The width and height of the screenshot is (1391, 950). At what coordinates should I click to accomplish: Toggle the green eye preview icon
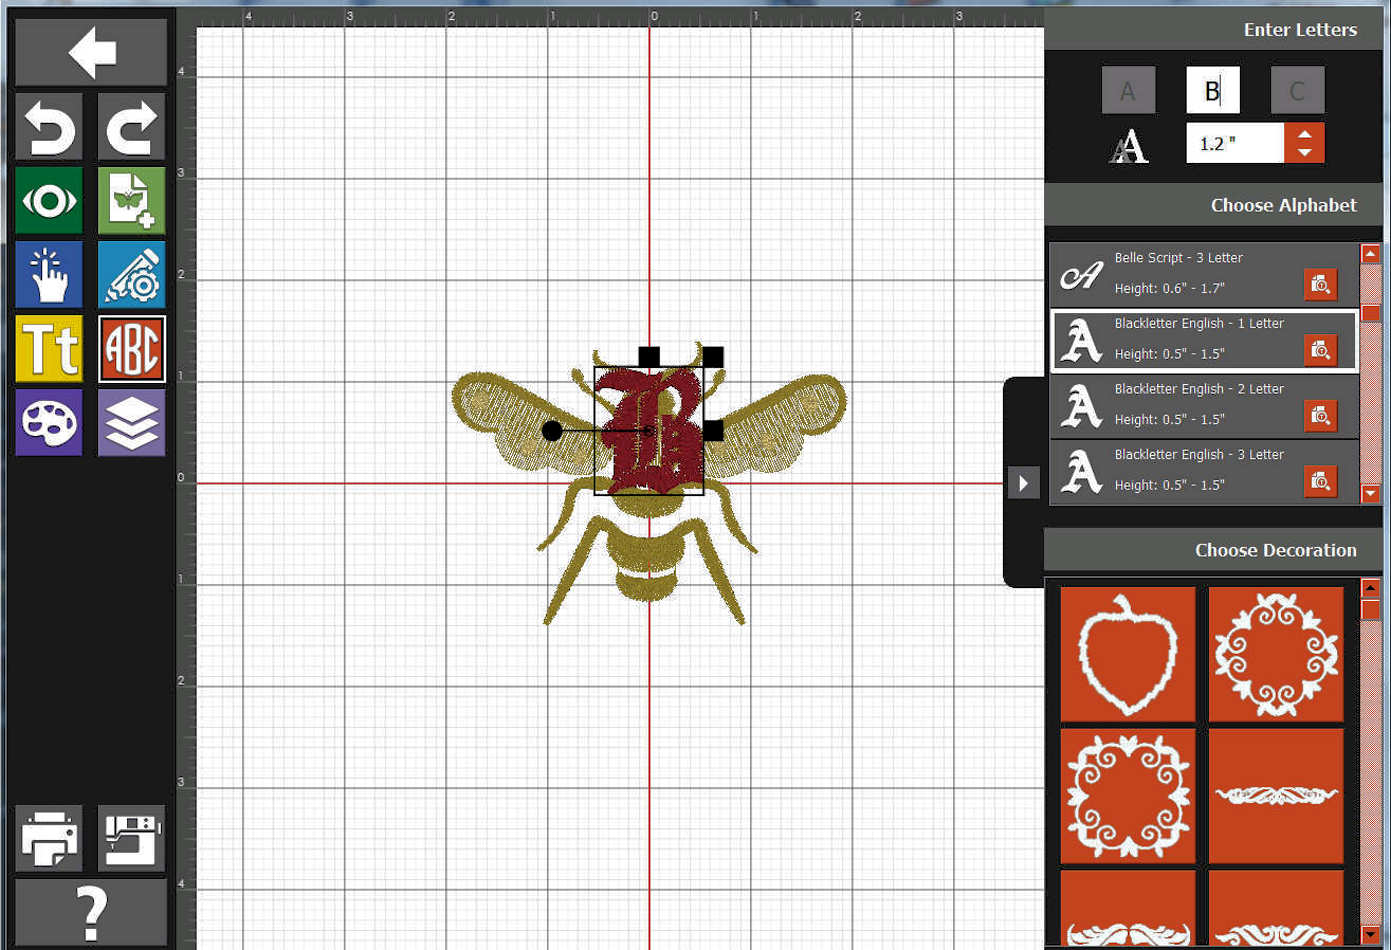tap(49, 201)
